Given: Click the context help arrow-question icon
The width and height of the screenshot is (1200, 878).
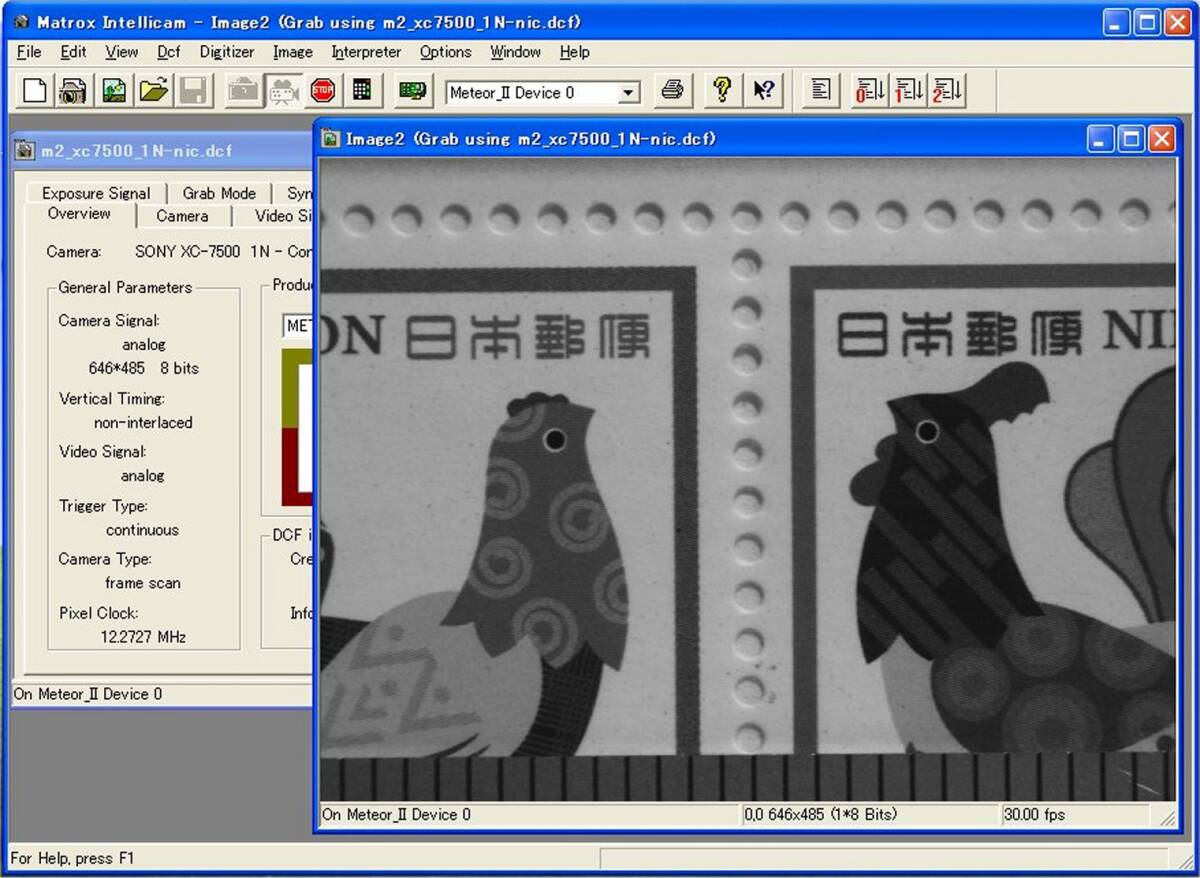Looking at the screenshot, I should point(762,92).
